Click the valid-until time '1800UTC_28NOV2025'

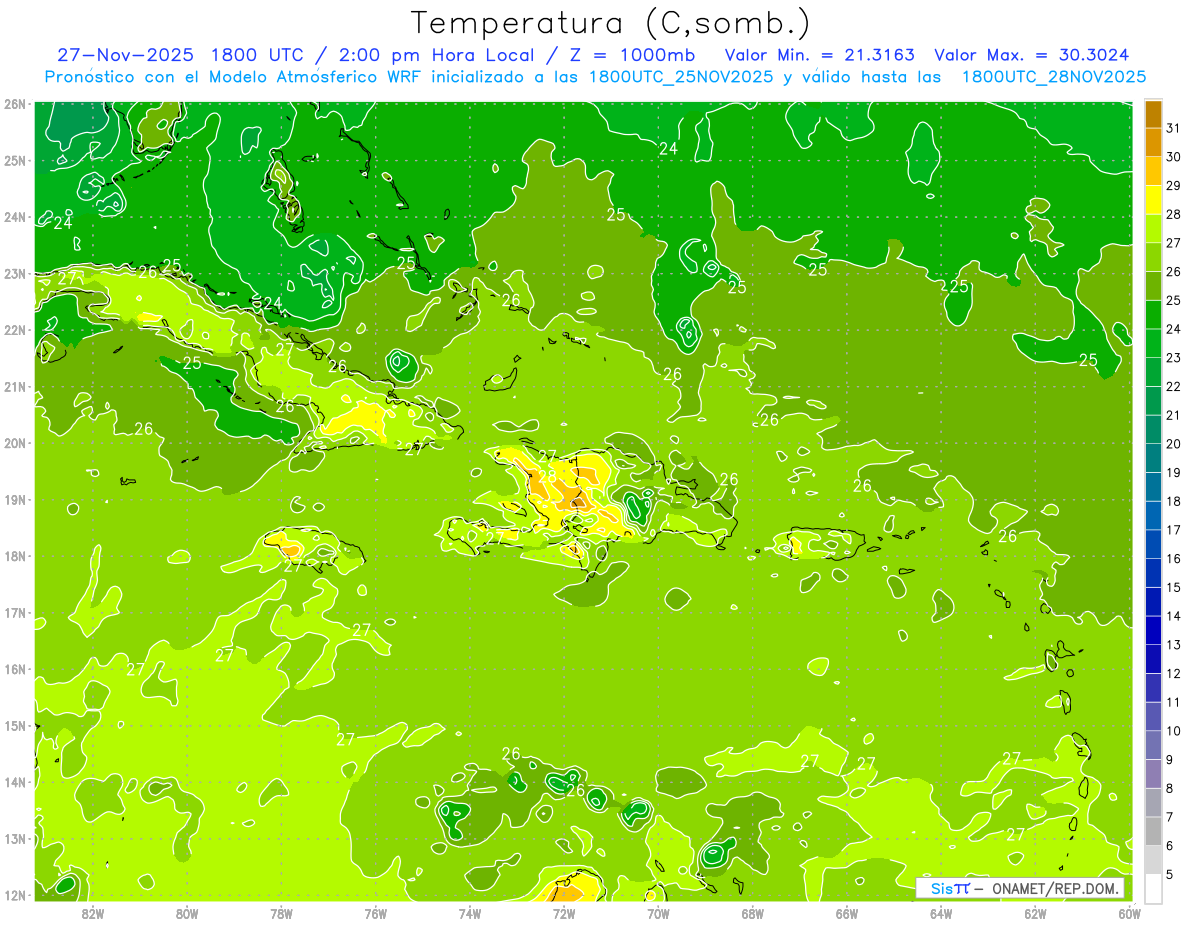click(x=1053, y=77)
